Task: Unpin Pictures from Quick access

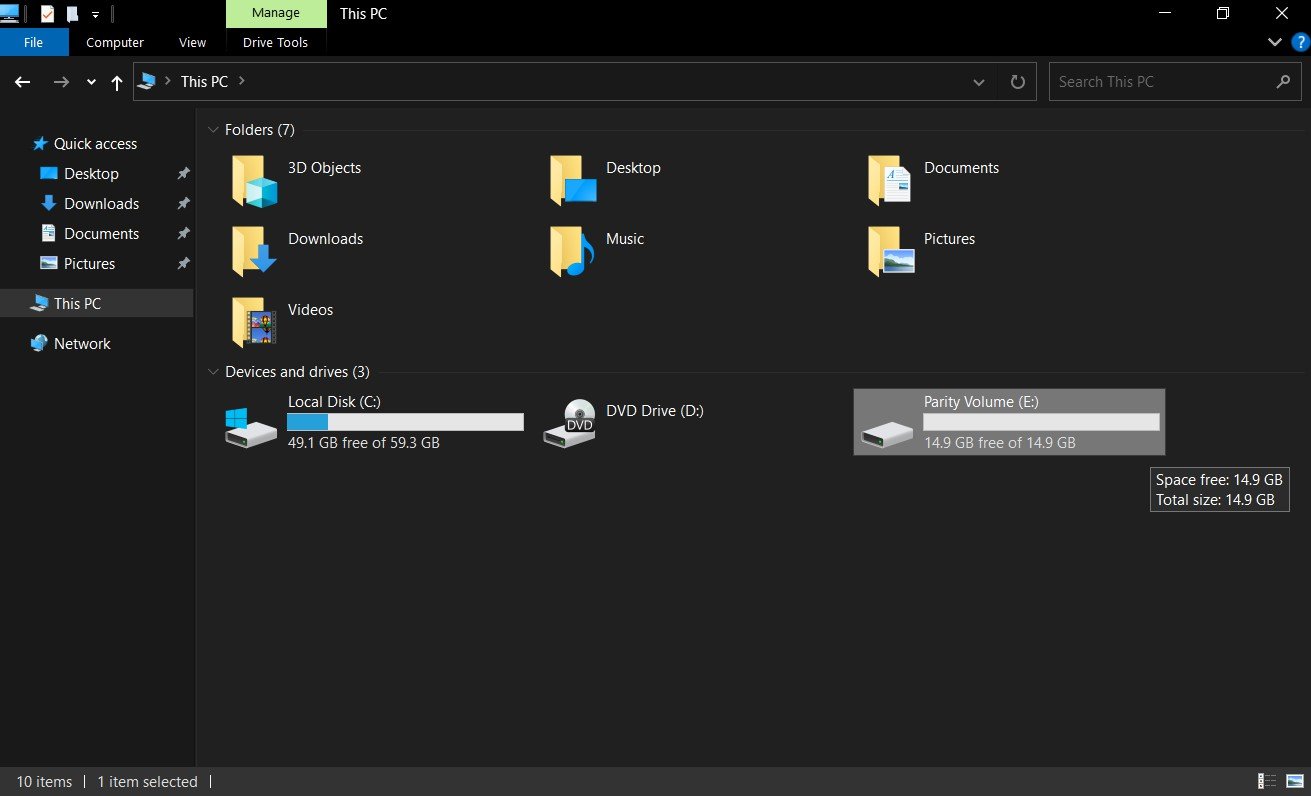Action: coord(183,264)
